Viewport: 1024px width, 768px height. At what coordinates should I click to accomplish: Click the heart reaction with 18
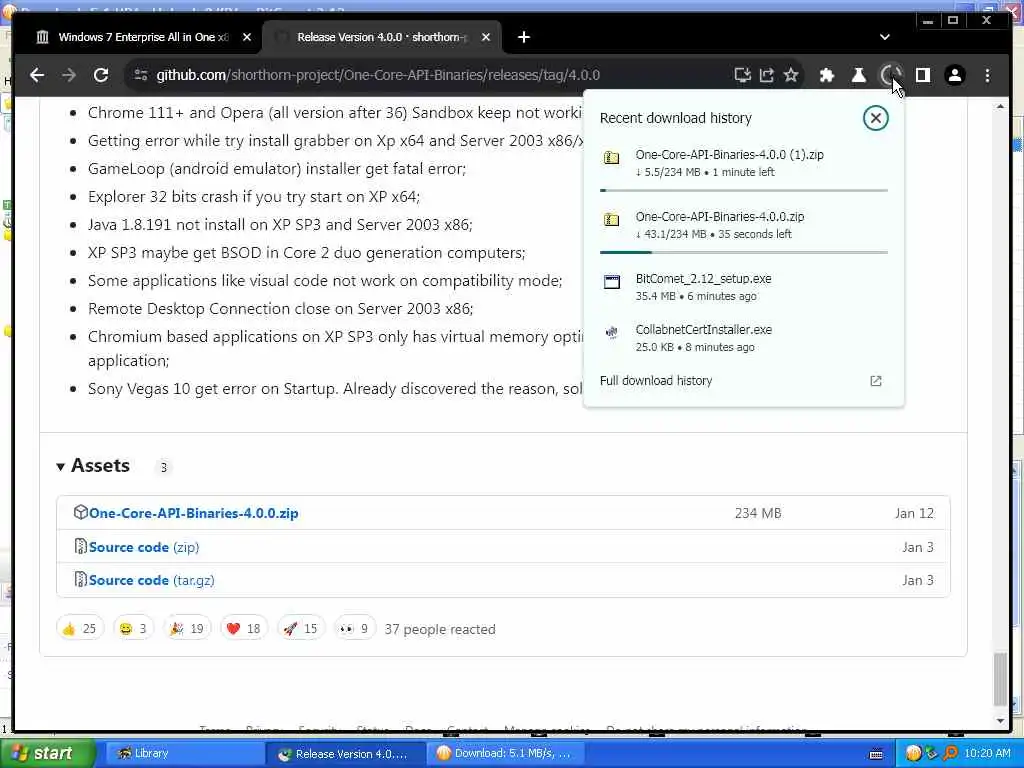[244, 628]
